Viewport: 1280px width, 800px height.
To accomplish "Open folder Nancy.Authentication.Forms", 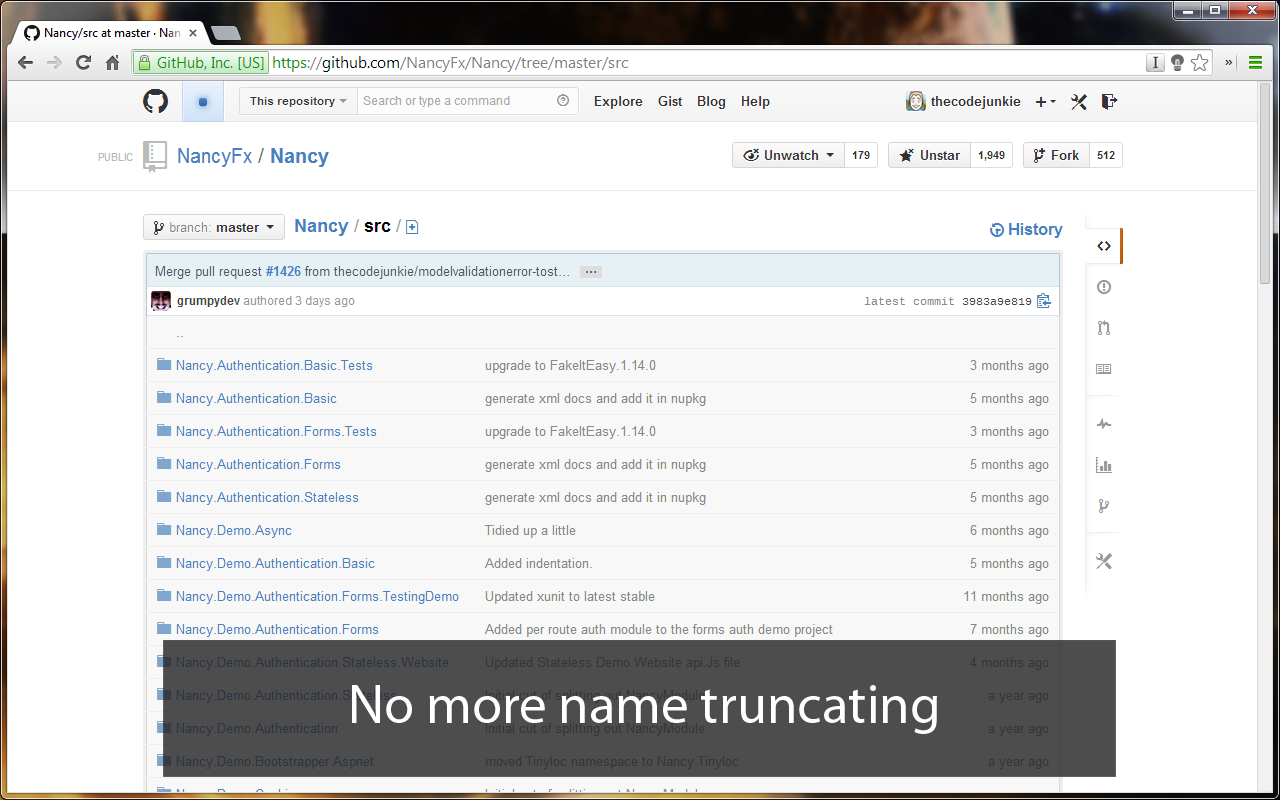I will click(258, 464).
